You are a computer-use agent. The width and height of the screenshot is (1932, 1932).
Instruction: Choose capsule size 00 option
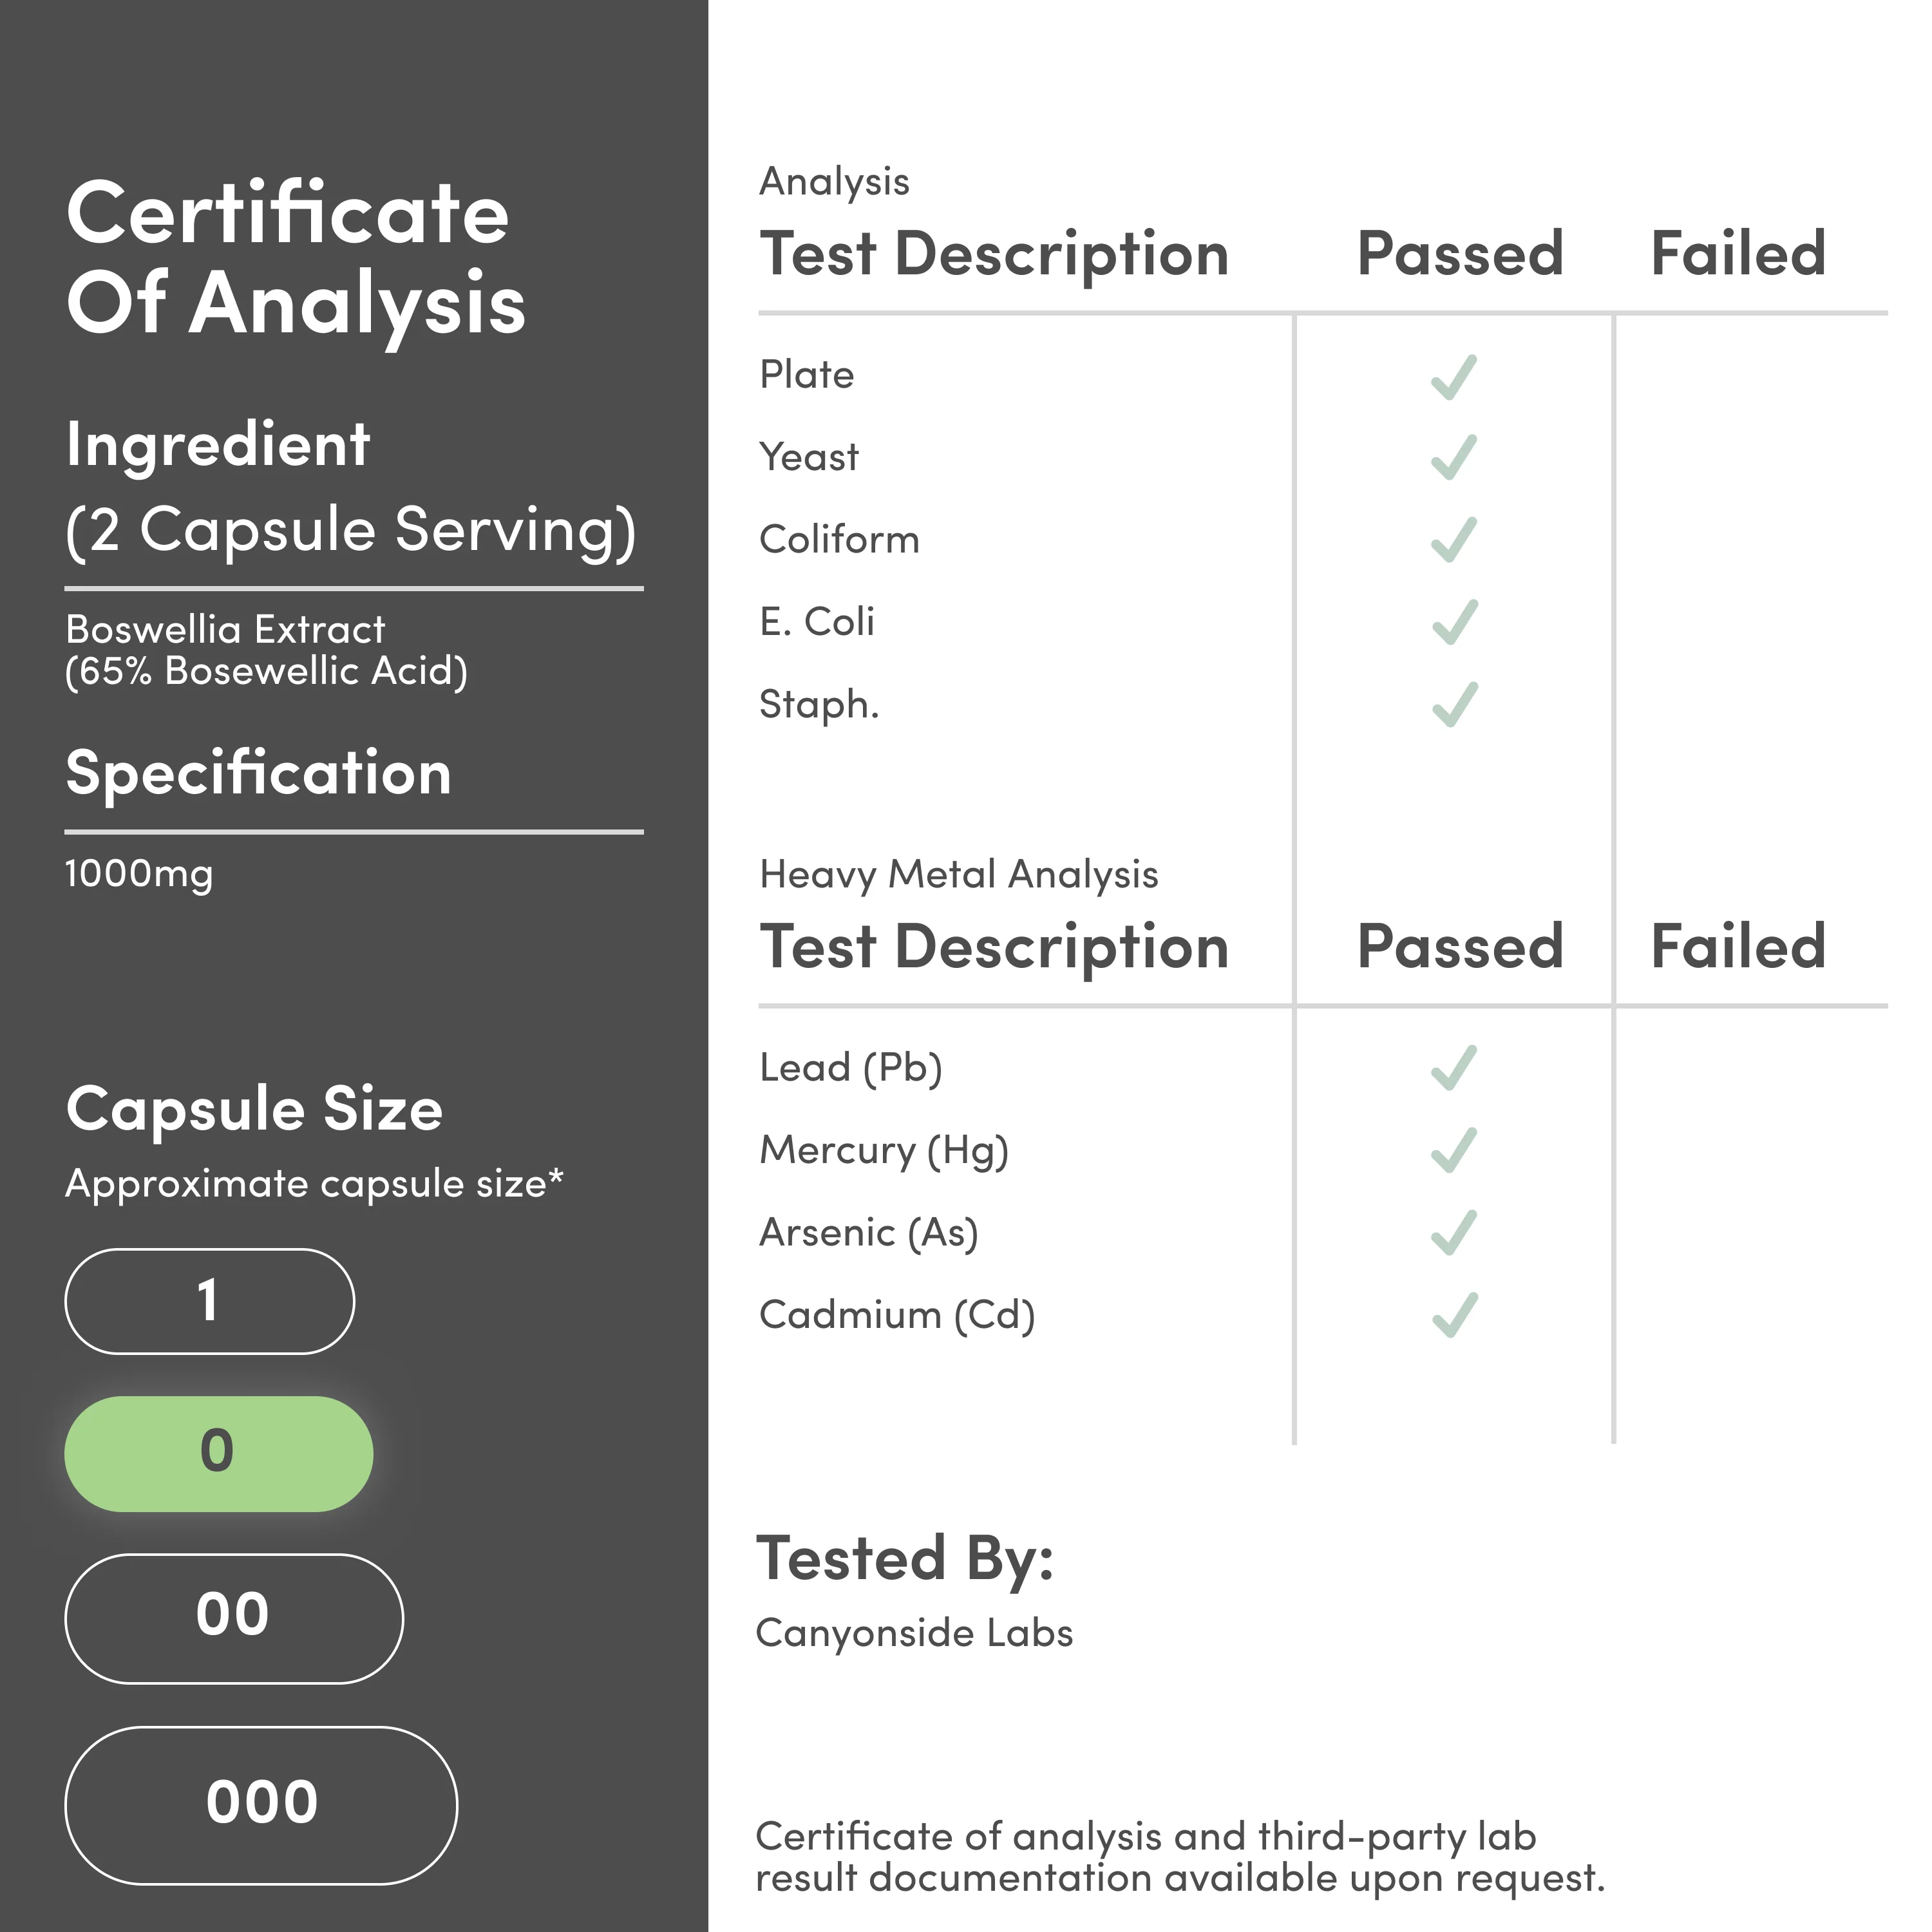tap(234, 1618)
